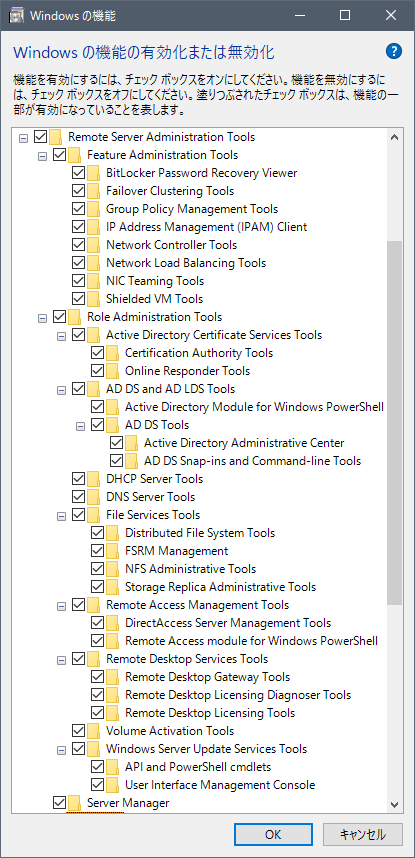Click the Windows Features icon in title bar
The image size is (415, 858).
(16, 16)
